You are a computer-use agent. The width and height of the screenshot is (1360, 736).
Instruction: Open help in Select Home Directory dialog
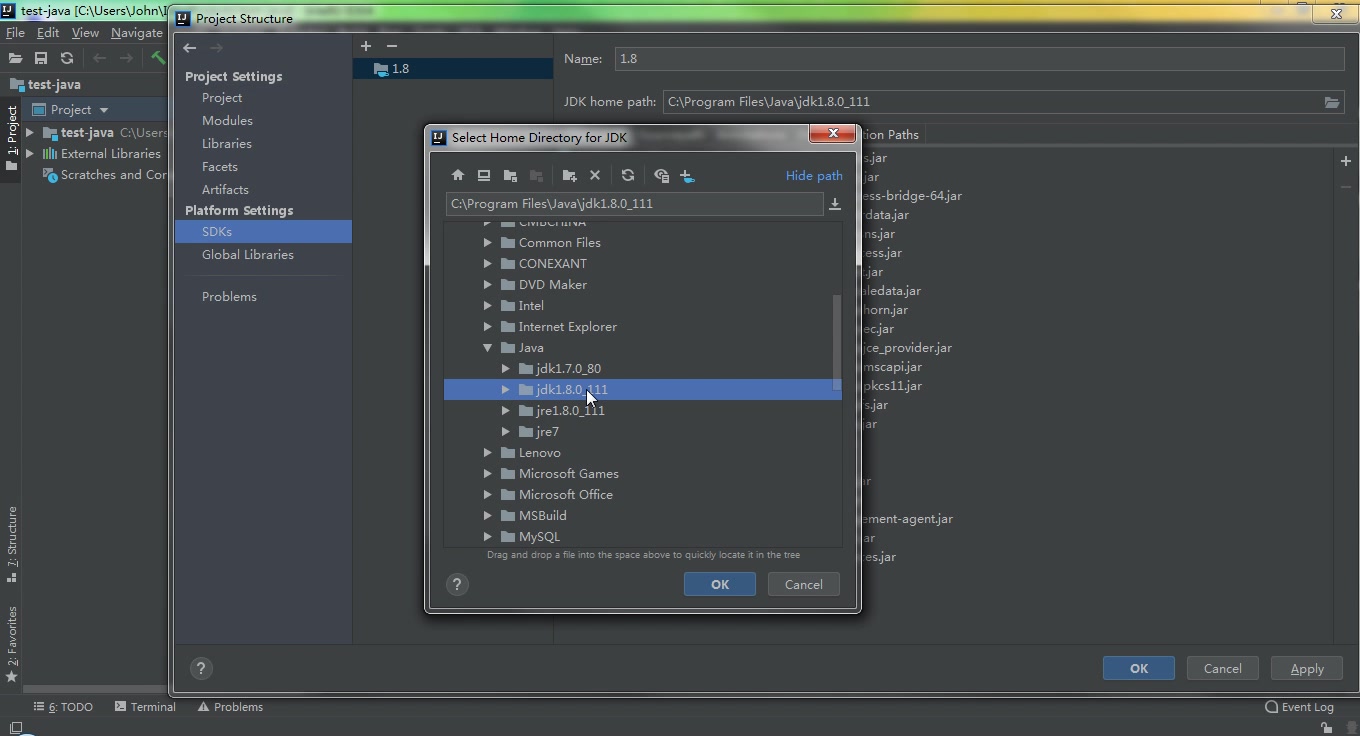[457, 585]
